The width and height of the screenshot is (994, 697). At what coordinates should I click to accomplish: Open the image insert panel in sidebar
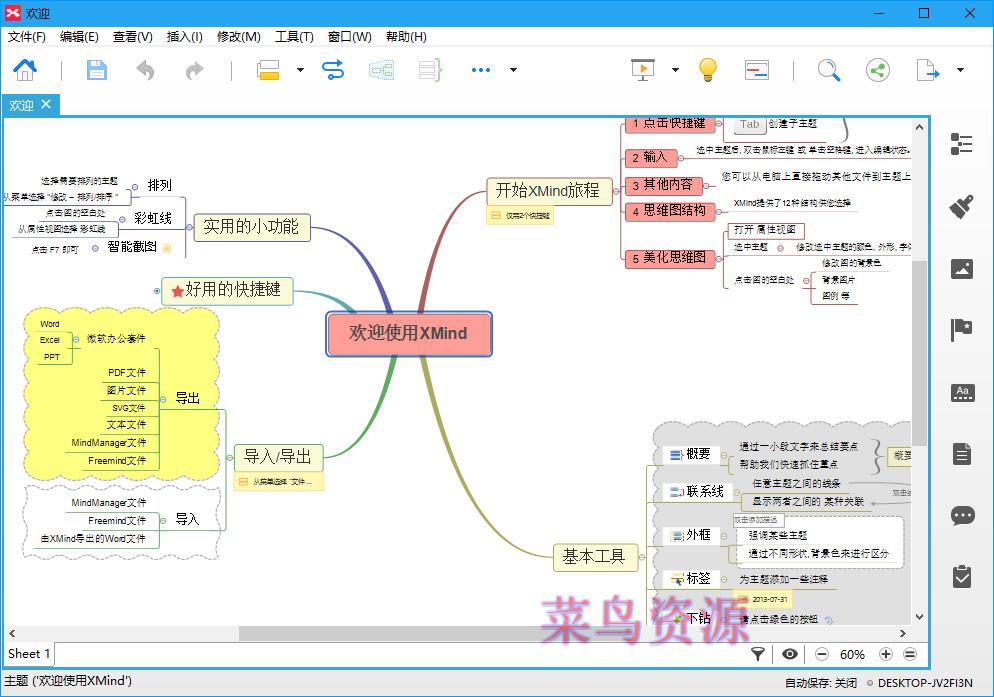coord(961,268)
